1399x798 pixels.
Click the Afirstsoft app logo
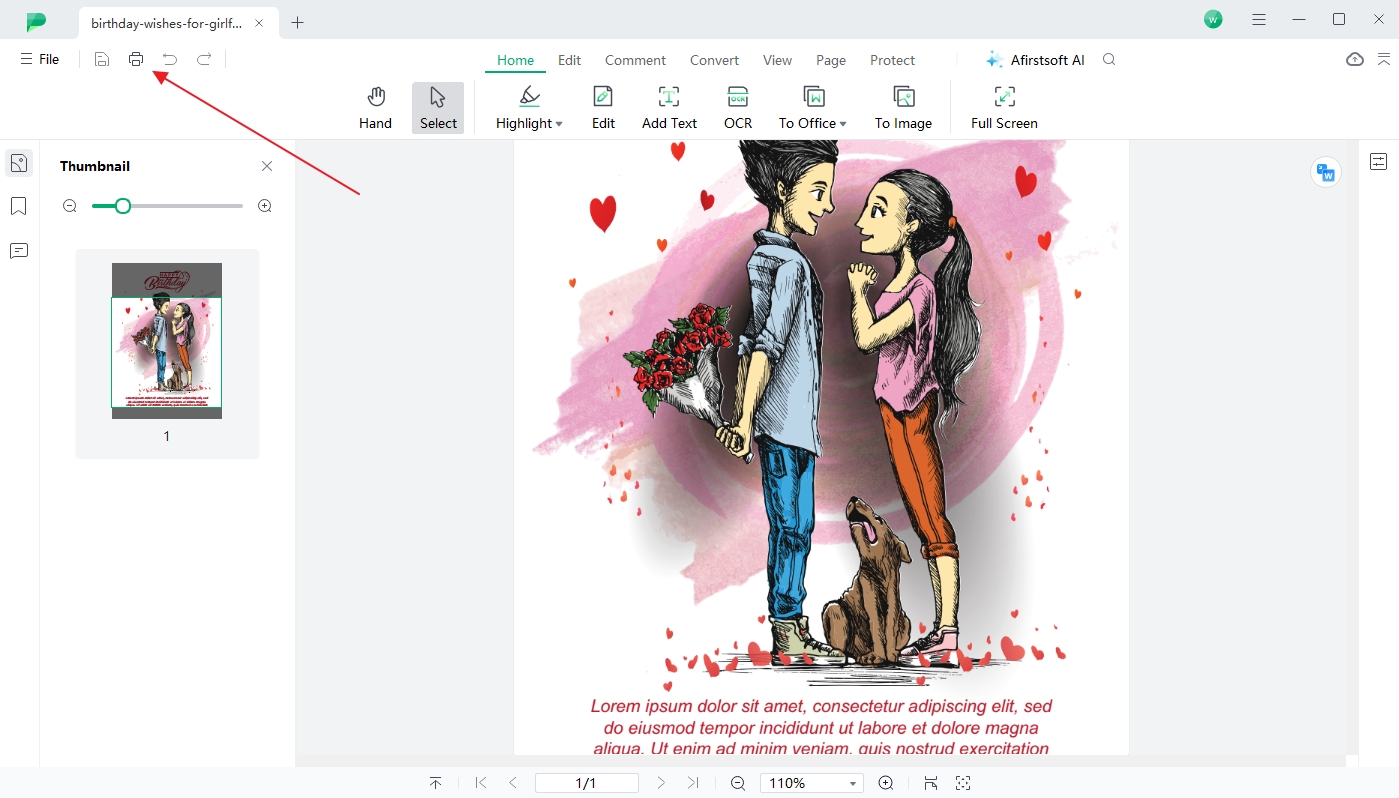(36, 21)
